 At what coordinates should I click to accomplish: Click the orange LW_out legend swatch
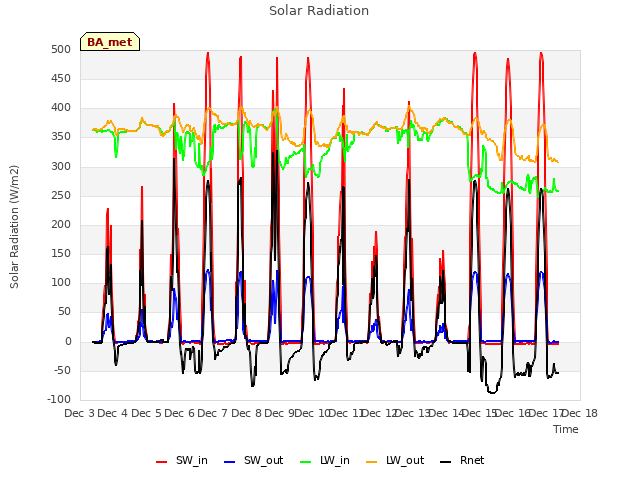click(372, 462)
